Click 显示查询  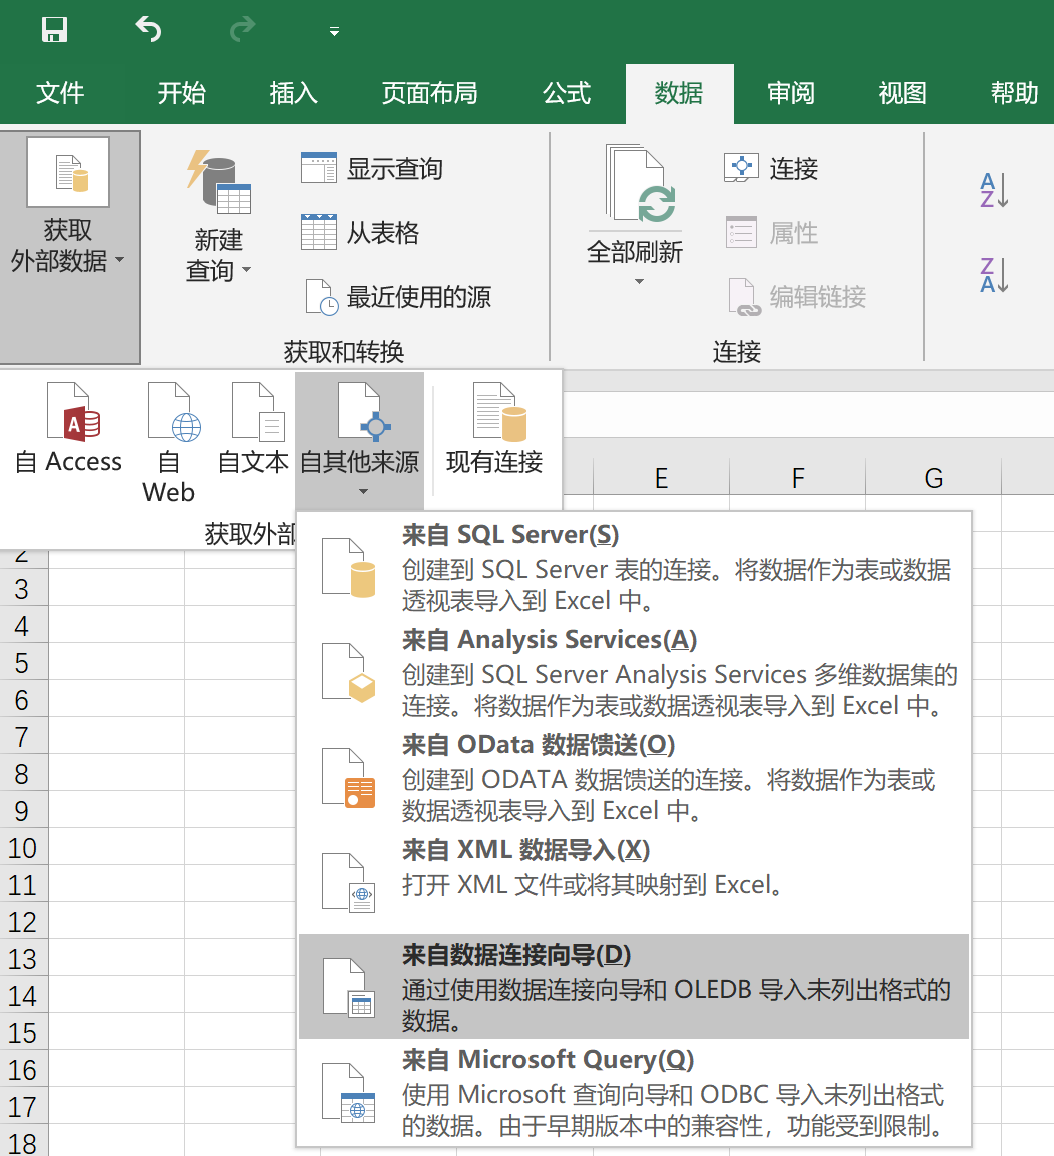(372, 169)
